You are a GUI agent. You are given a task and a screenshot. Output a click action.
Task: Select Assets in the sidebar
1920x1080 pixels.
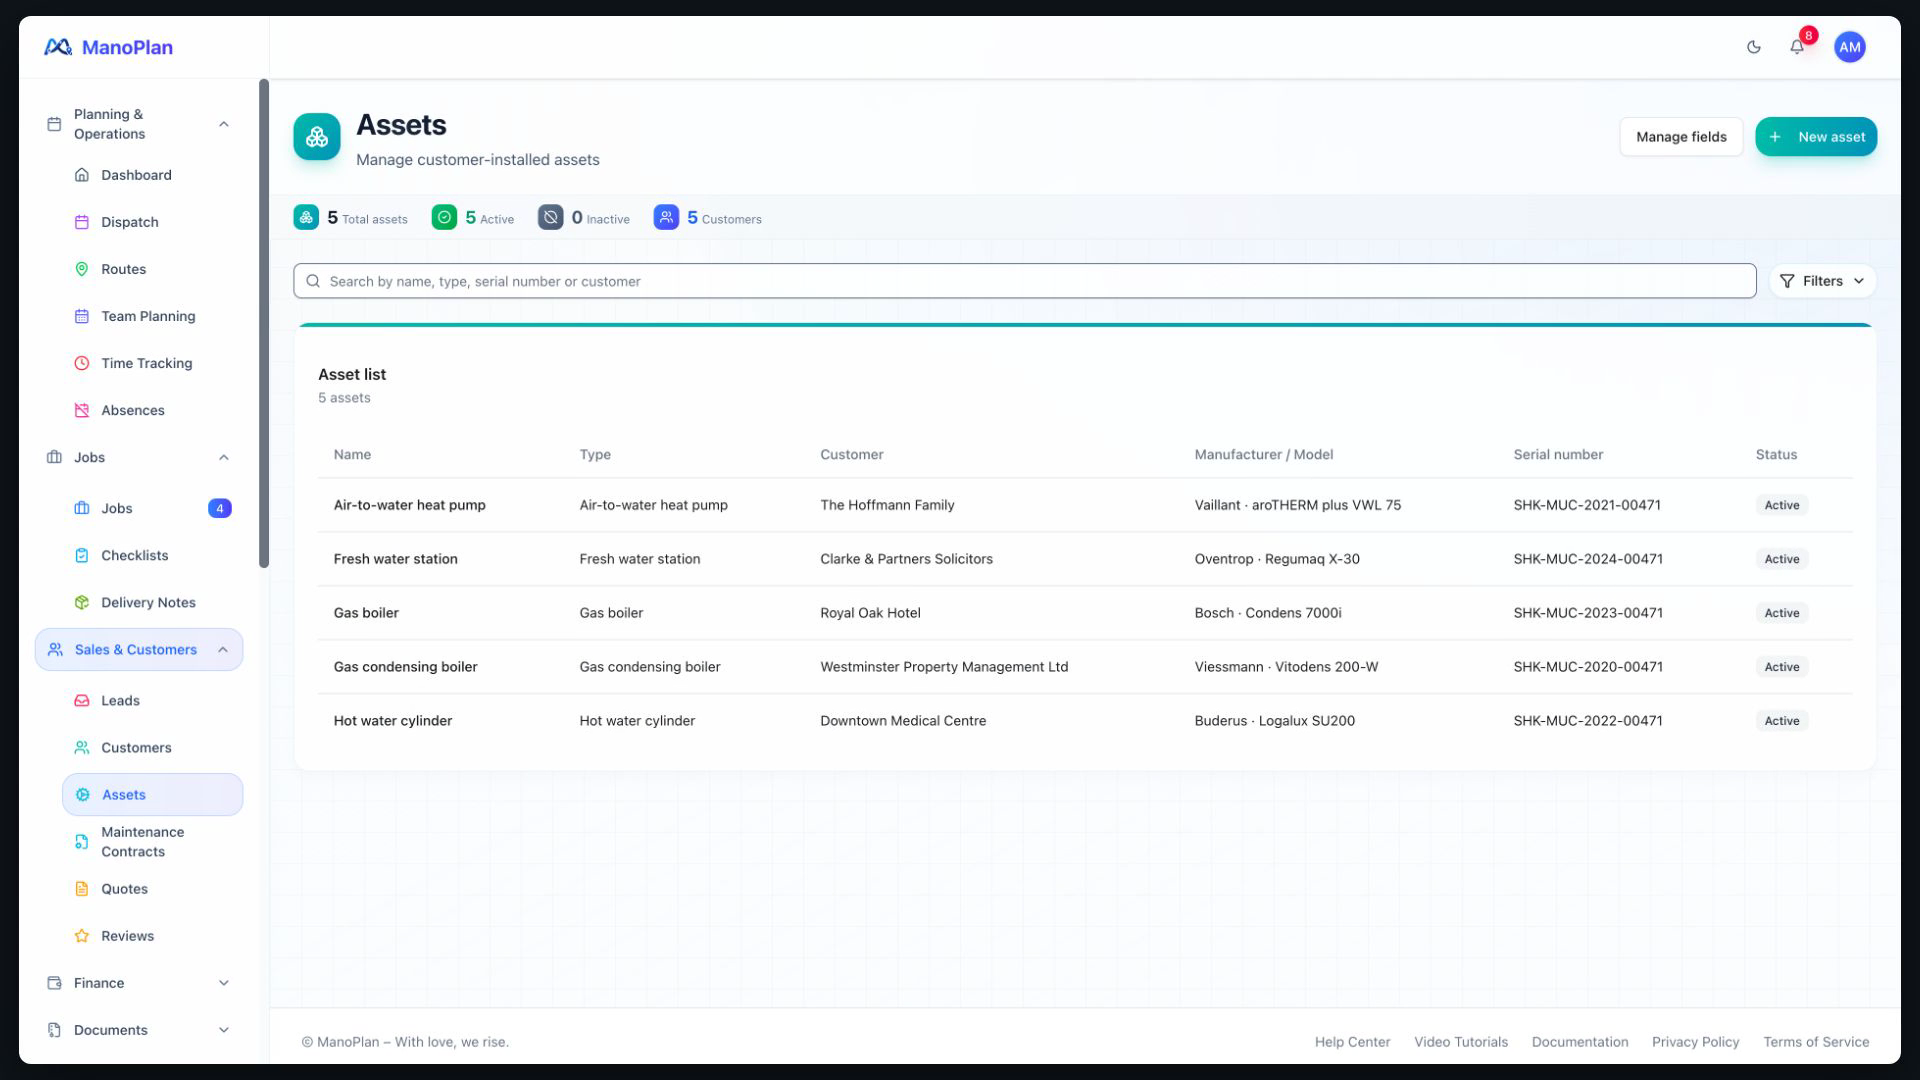pyautogui.click(x=152, y=794)
